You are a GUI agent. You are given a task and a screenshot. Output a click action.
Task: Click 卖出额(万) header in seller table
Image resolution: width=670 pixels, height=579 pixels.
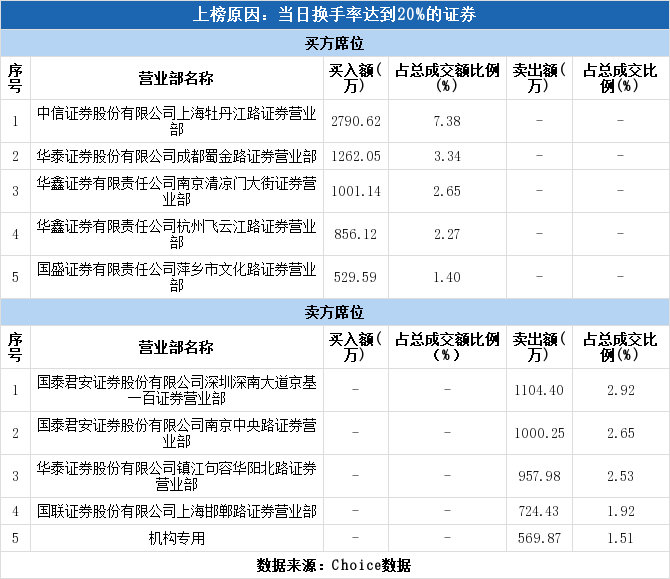pos(539,347)
